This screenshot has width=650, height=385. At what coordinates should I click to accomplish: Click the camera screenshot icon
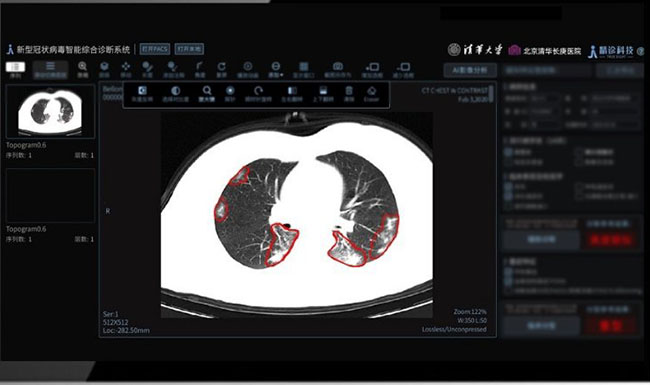pyautogui.click(x=338, y=69)
